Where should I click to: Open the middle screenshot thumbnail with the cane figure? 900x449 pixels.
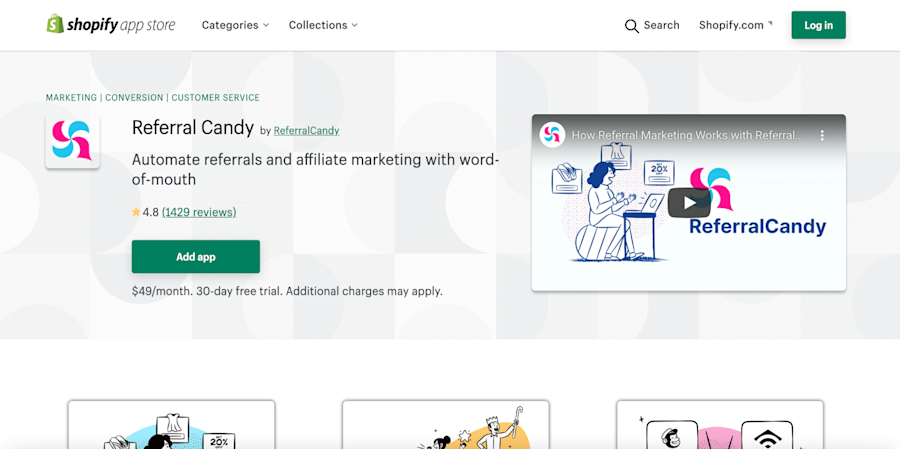pyautogui.click(x=445, y=425)
